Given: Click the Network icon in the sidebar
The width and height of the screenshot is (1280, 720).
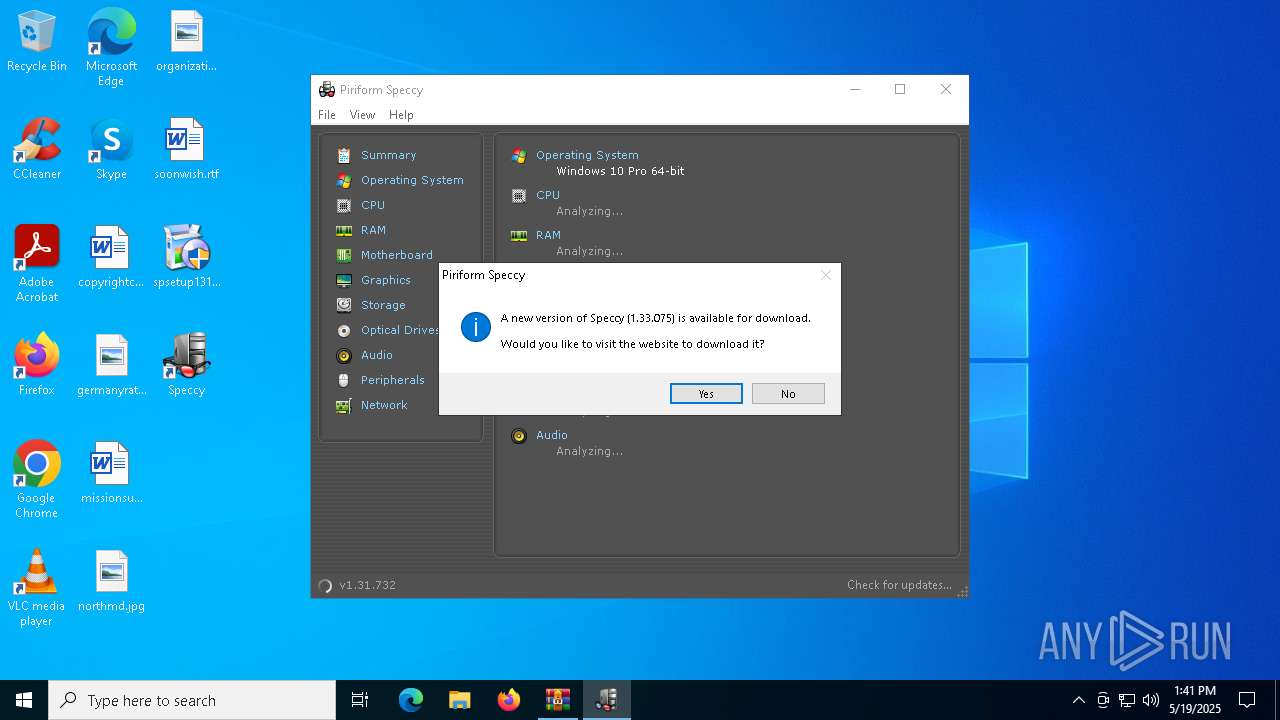Looking at the screenshot, I should [344, 405].
